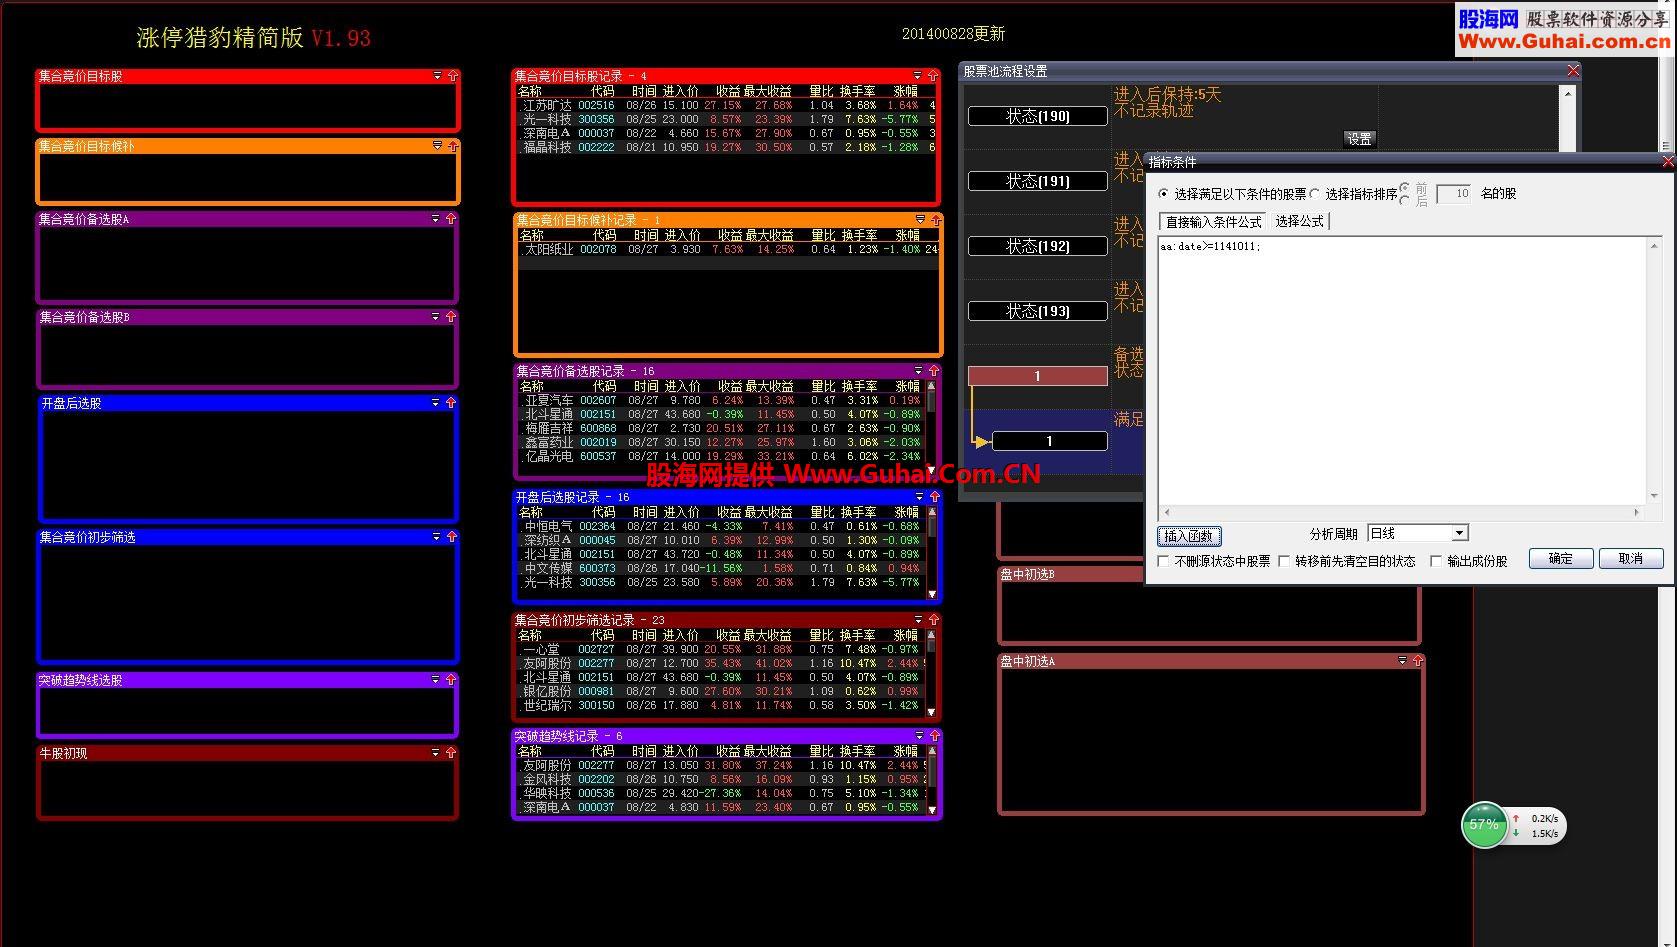The image size is (1677, 947).
Task: Select the 选择满足以下条件的股票 radio button
Action: click(1163, 194)
